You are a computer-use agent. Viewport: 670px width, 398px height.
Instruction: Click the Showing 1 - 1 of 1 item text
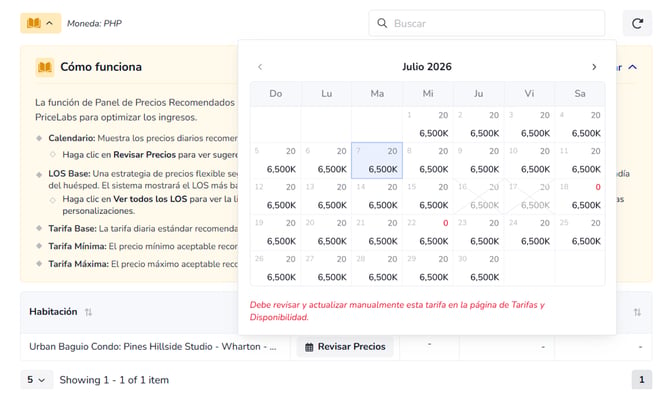[114, 380]
